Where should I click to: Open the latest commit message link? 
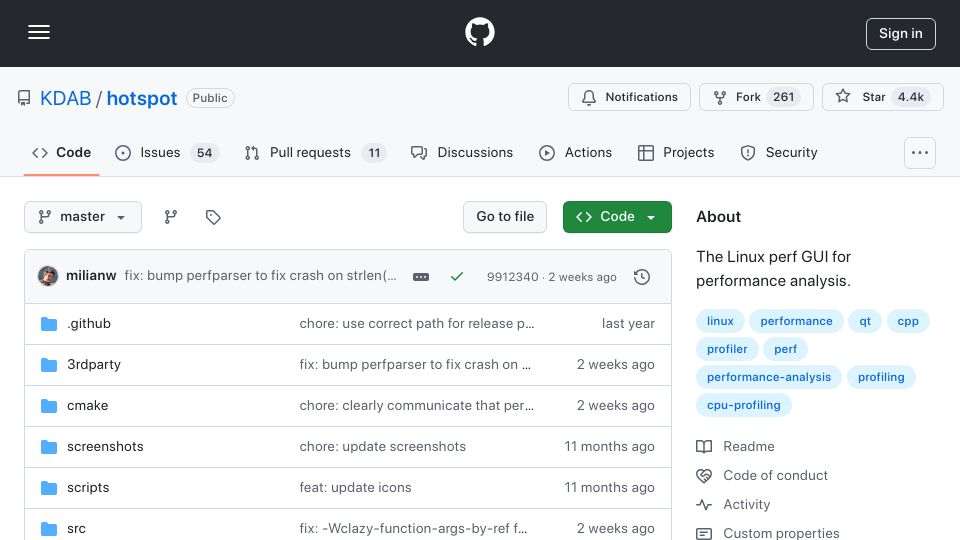(x=260, y=276)
